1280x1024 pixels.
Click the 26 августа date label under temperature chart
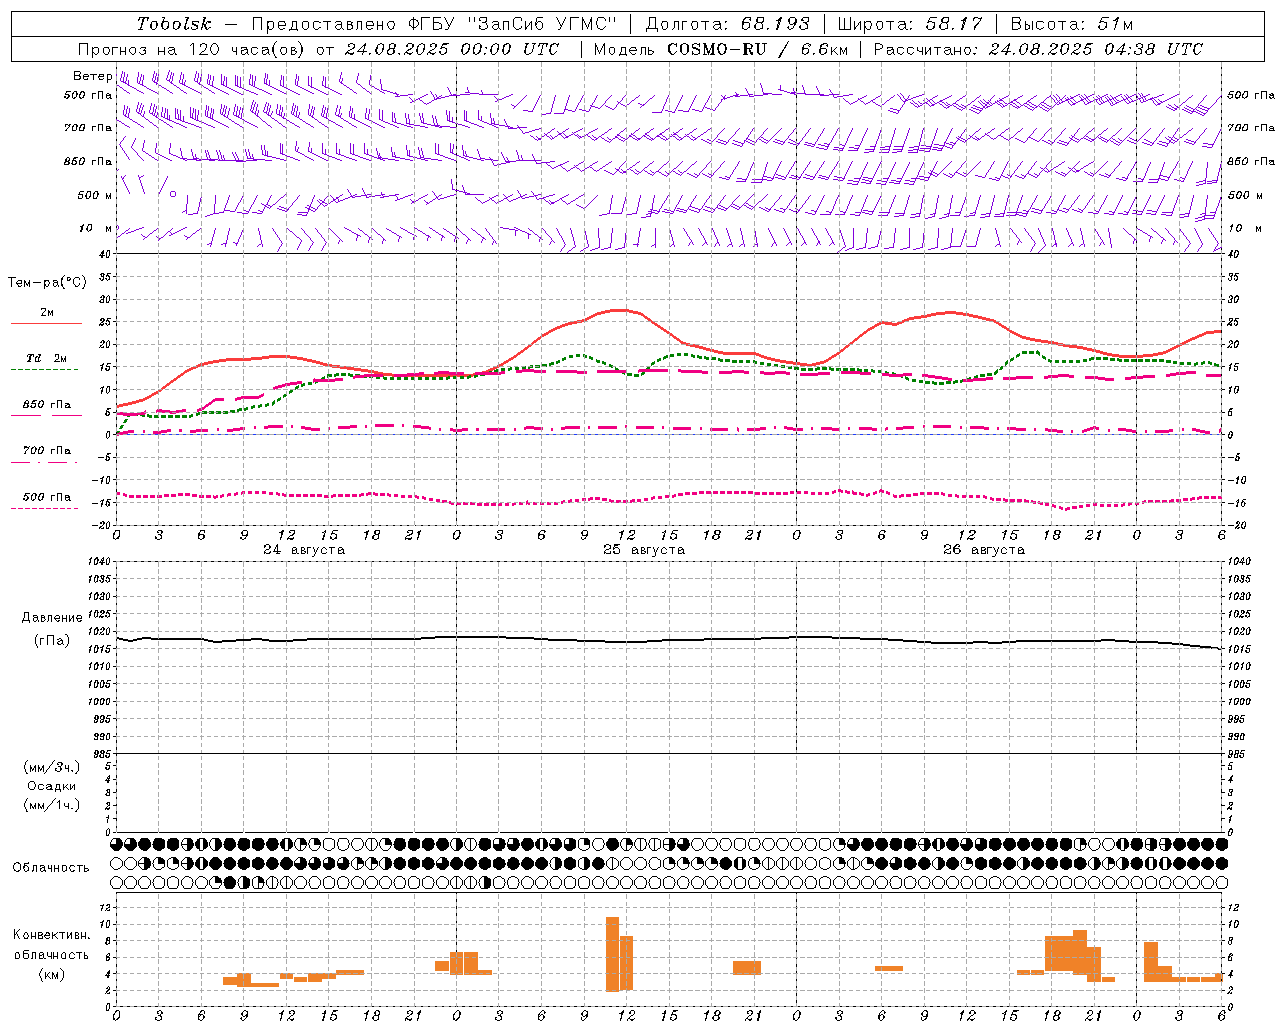pos(984,550)
